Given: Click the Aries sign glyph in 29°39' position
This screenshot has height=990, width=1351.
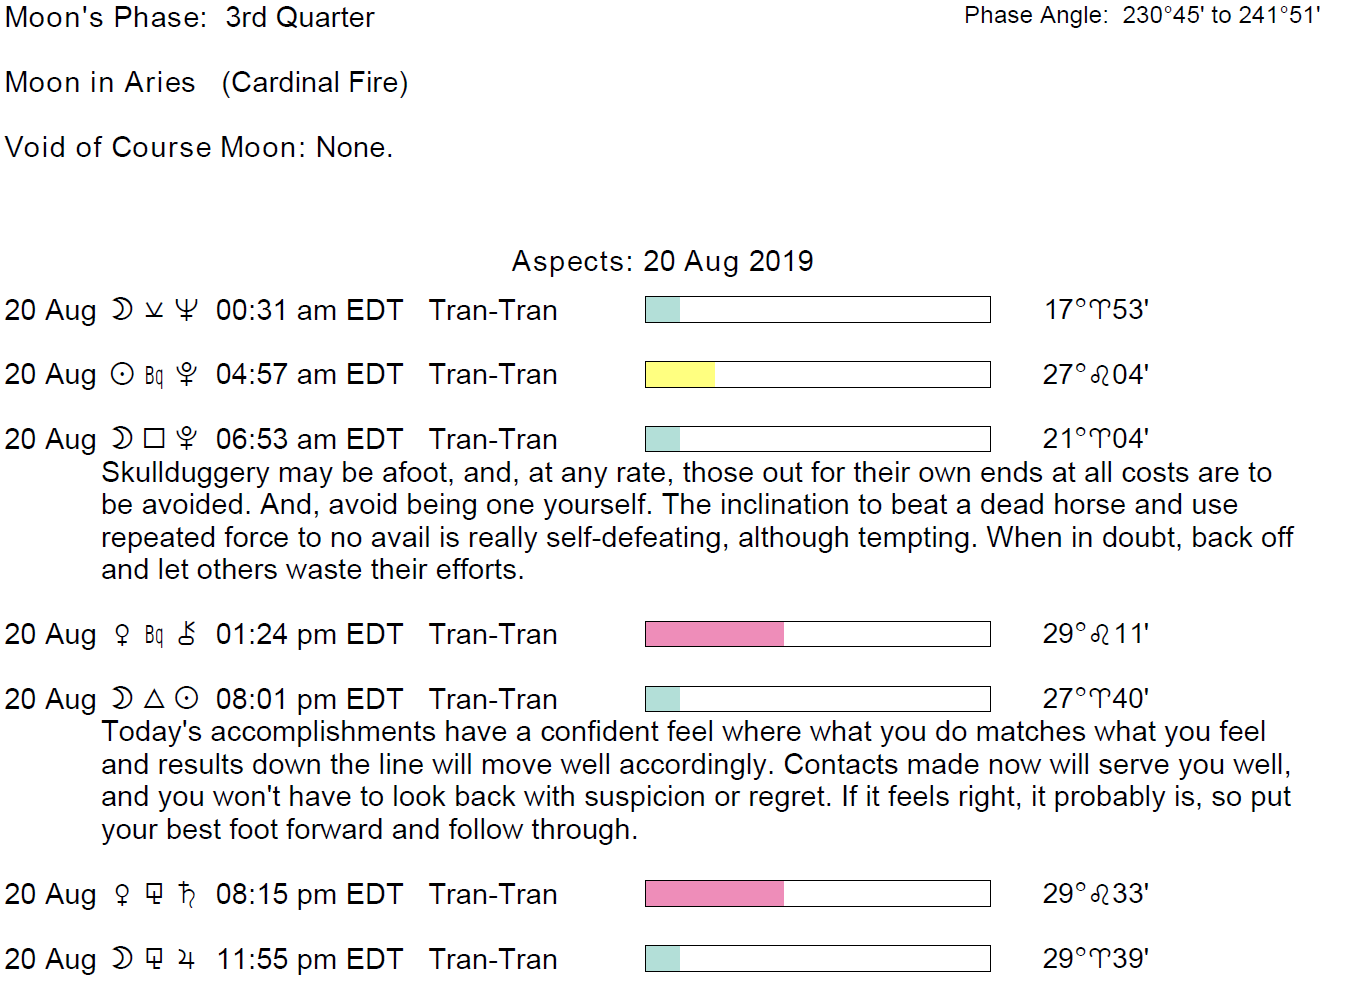Looking at the screenshot, I should 1099,960.
